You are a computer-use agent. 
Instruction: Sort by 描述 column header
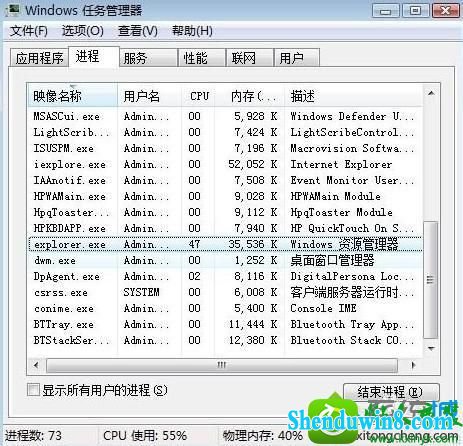click(x=353, y=96)
